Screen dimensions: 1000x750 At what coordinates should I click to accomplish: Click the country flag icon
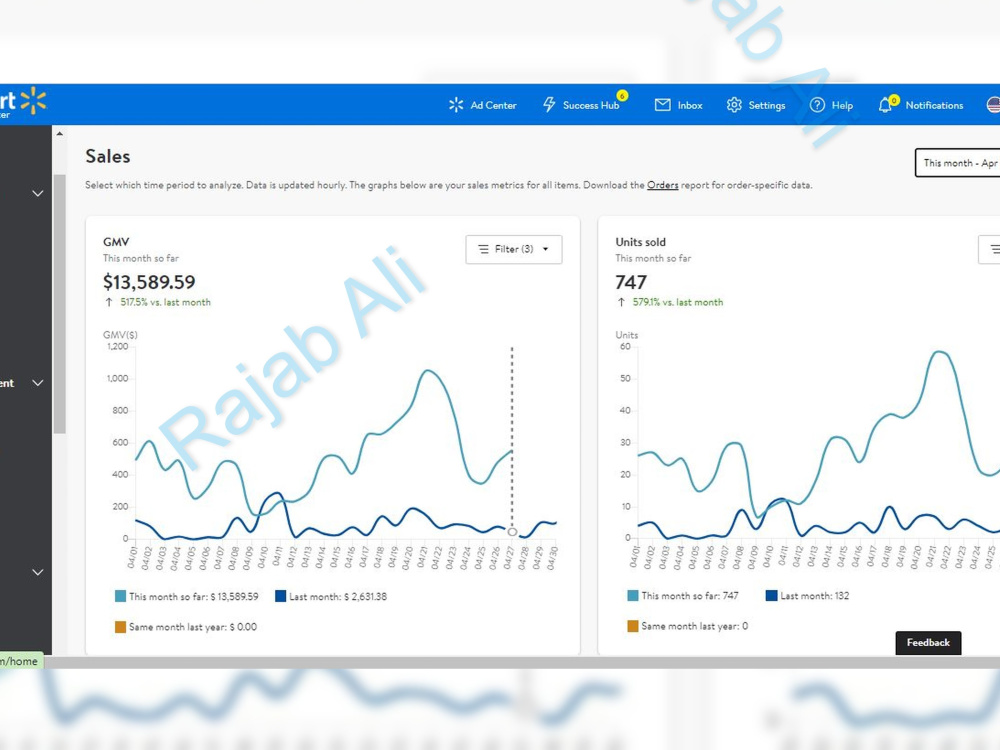click(993, 105)
